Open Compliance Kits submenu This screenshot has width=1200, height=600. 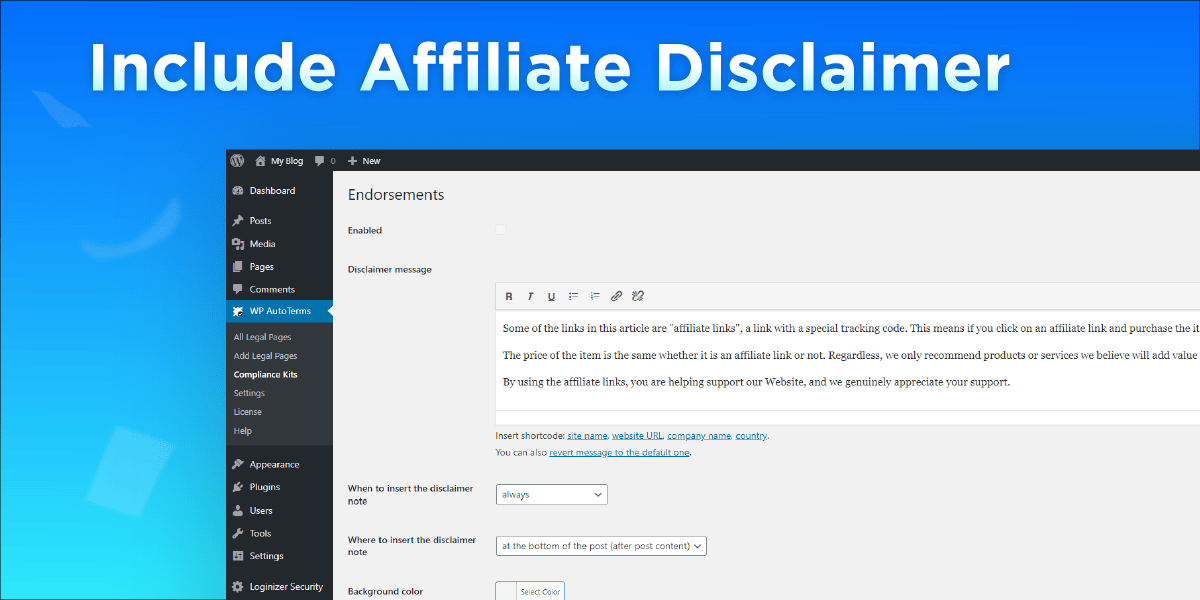coord(265,375)
